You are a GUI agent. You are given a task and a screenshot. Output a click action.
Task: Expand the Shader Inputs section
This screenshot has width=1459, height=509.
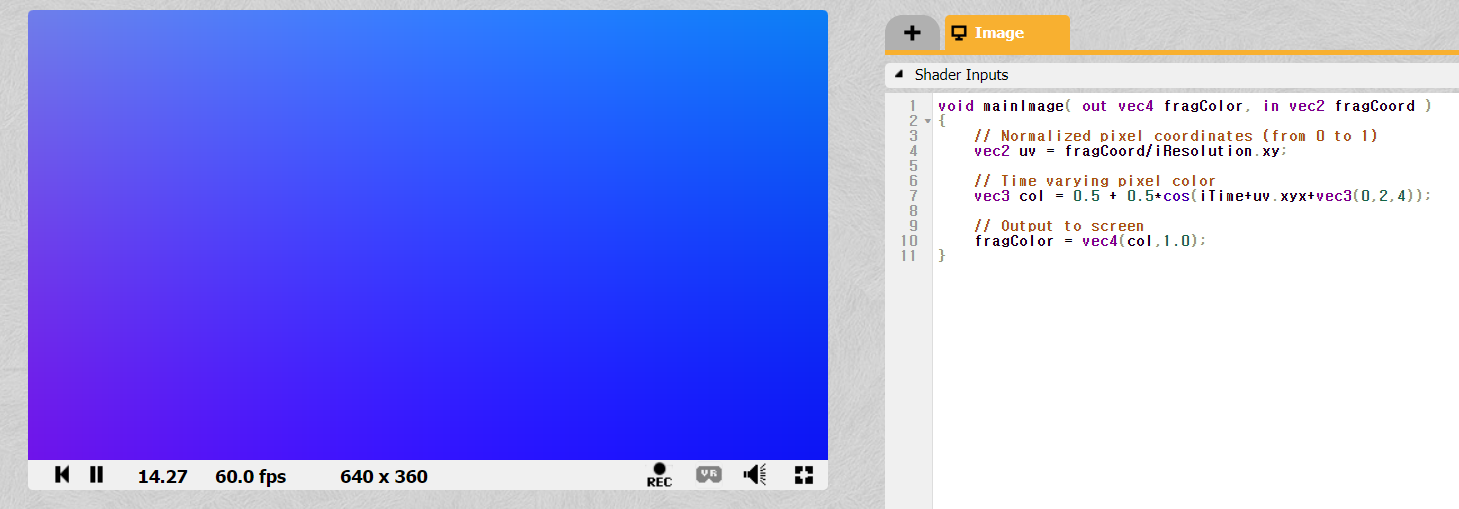[898, 75]
